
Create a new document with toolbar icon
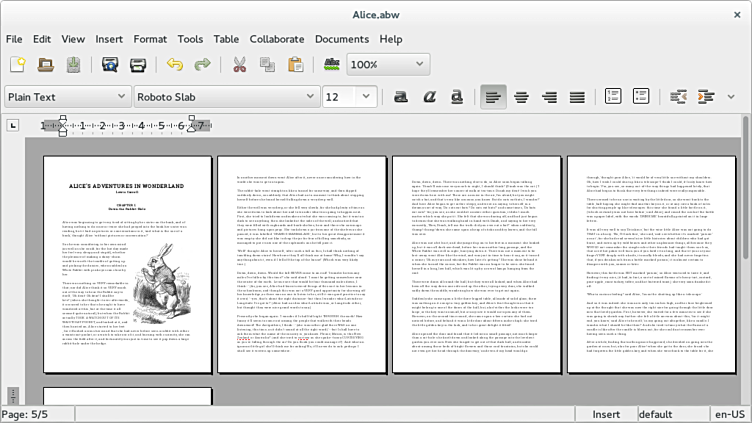tap(18, 65)
